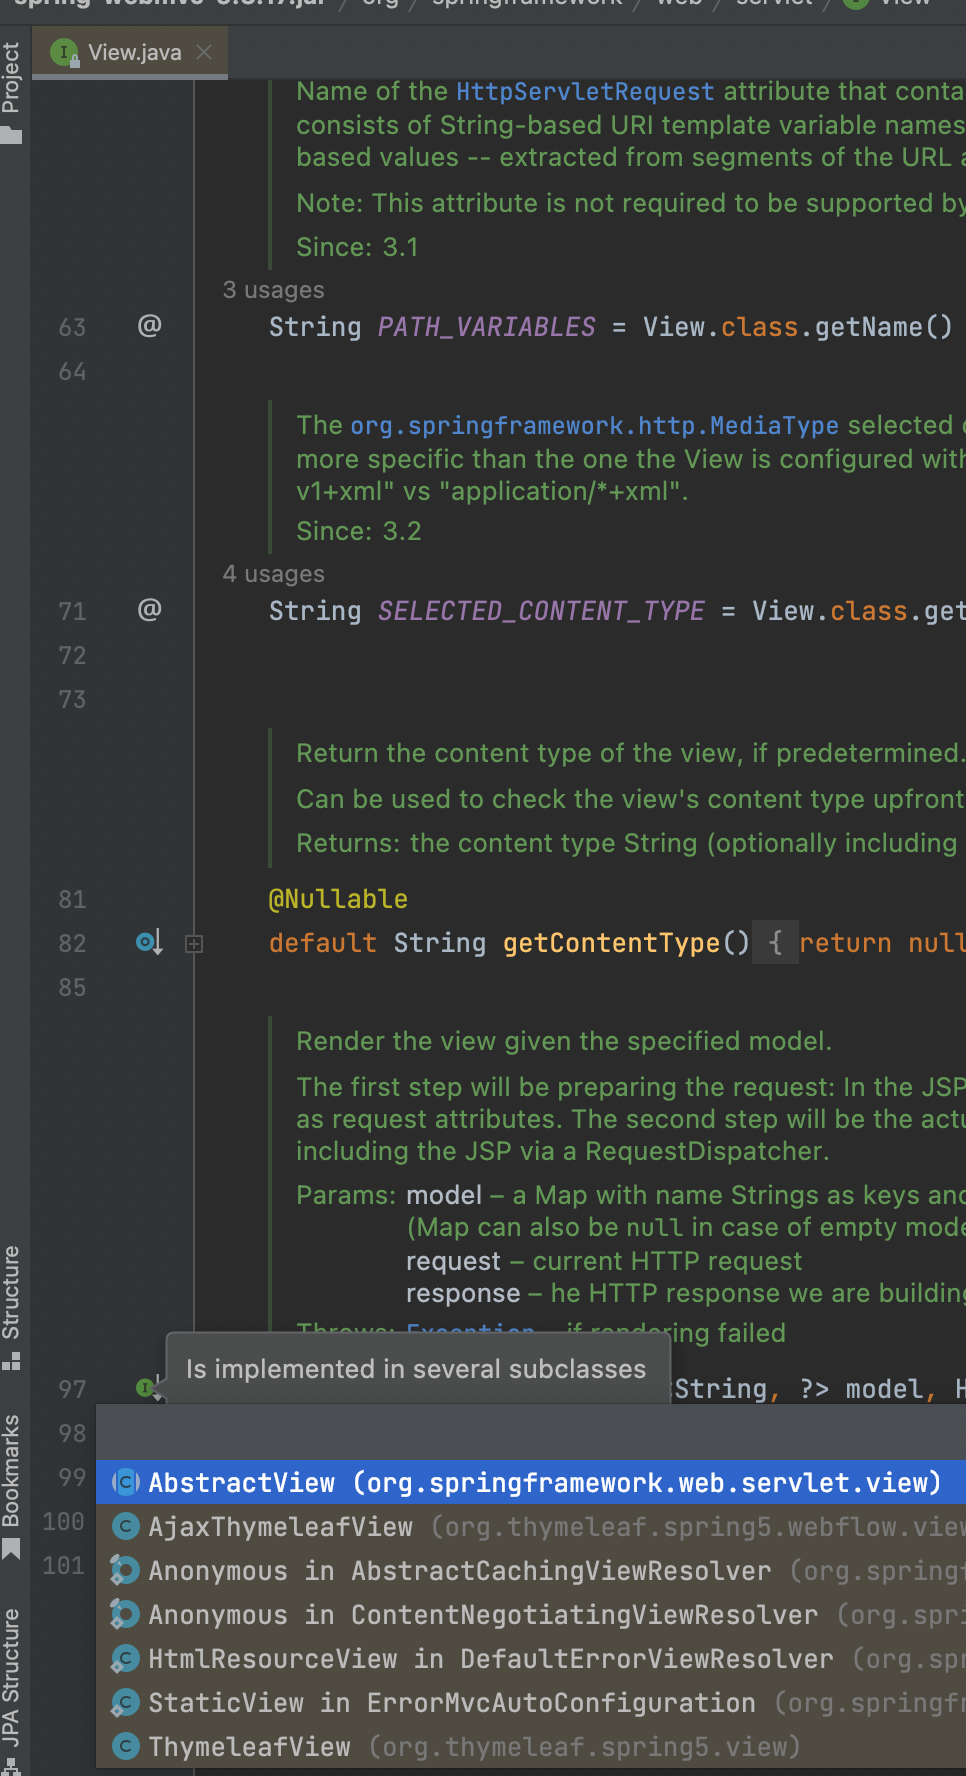Click the "4 usages" inlay hint
The width and height of the screenshot is (966, 1776).
[x=273, y=574]
